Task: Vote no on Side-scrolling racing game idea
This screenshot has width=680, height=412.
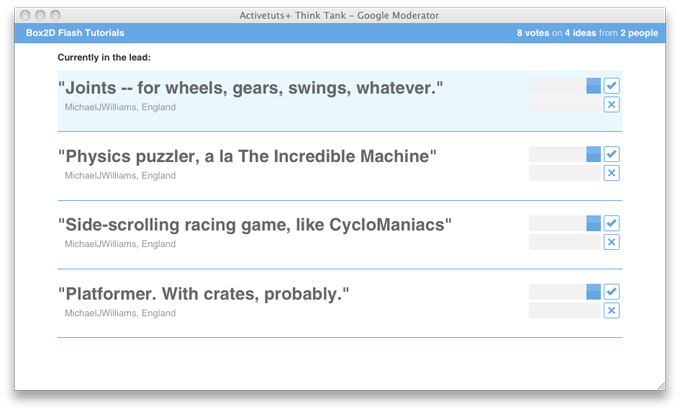Action: (x=612, y=242)
